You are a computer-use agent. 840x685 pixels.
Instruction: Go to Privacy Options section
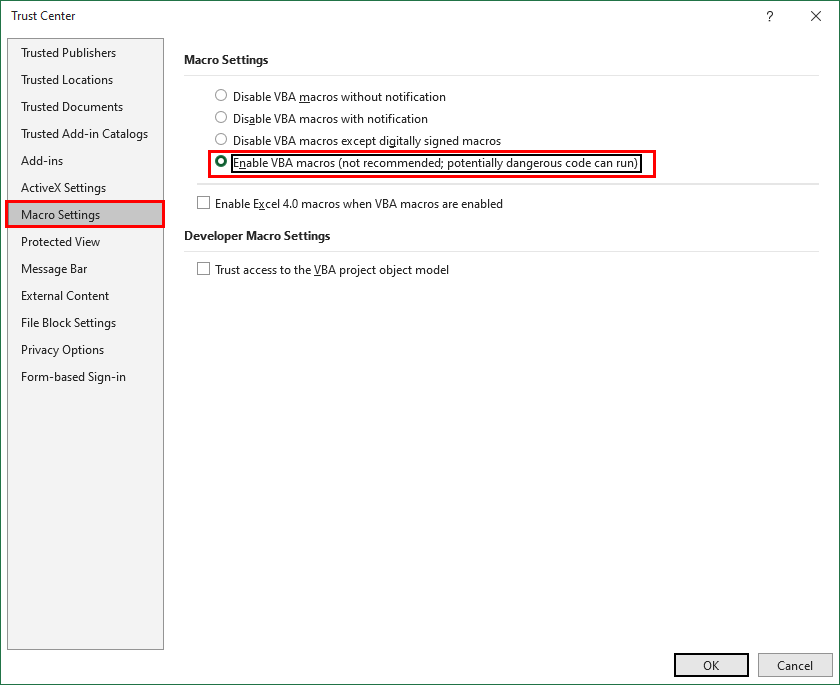[x=85, y=350]
